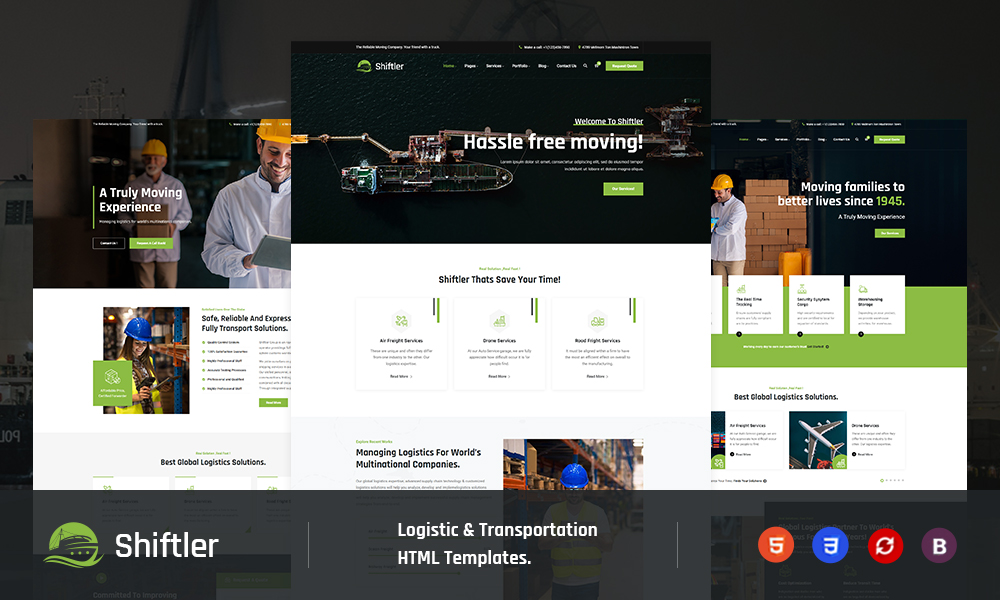The width and height of the screenshot is (1000, 600).
Task: Open Contact Us in center navigation
Action: click(x=566, y=66)
